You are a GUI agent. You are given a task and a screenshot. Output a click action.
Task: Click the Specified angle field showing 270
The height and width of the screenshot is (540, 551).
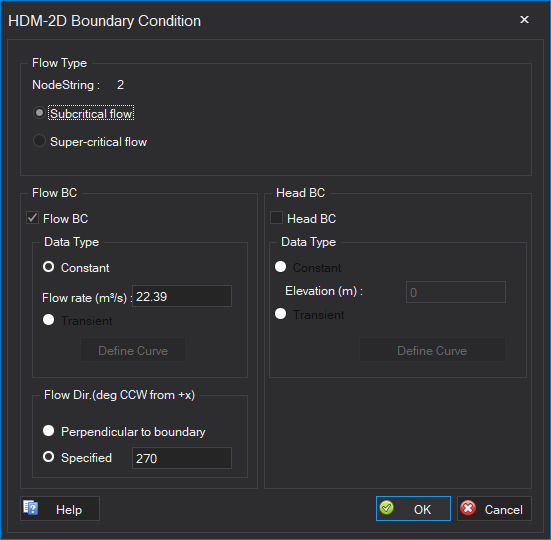(182, 458)
